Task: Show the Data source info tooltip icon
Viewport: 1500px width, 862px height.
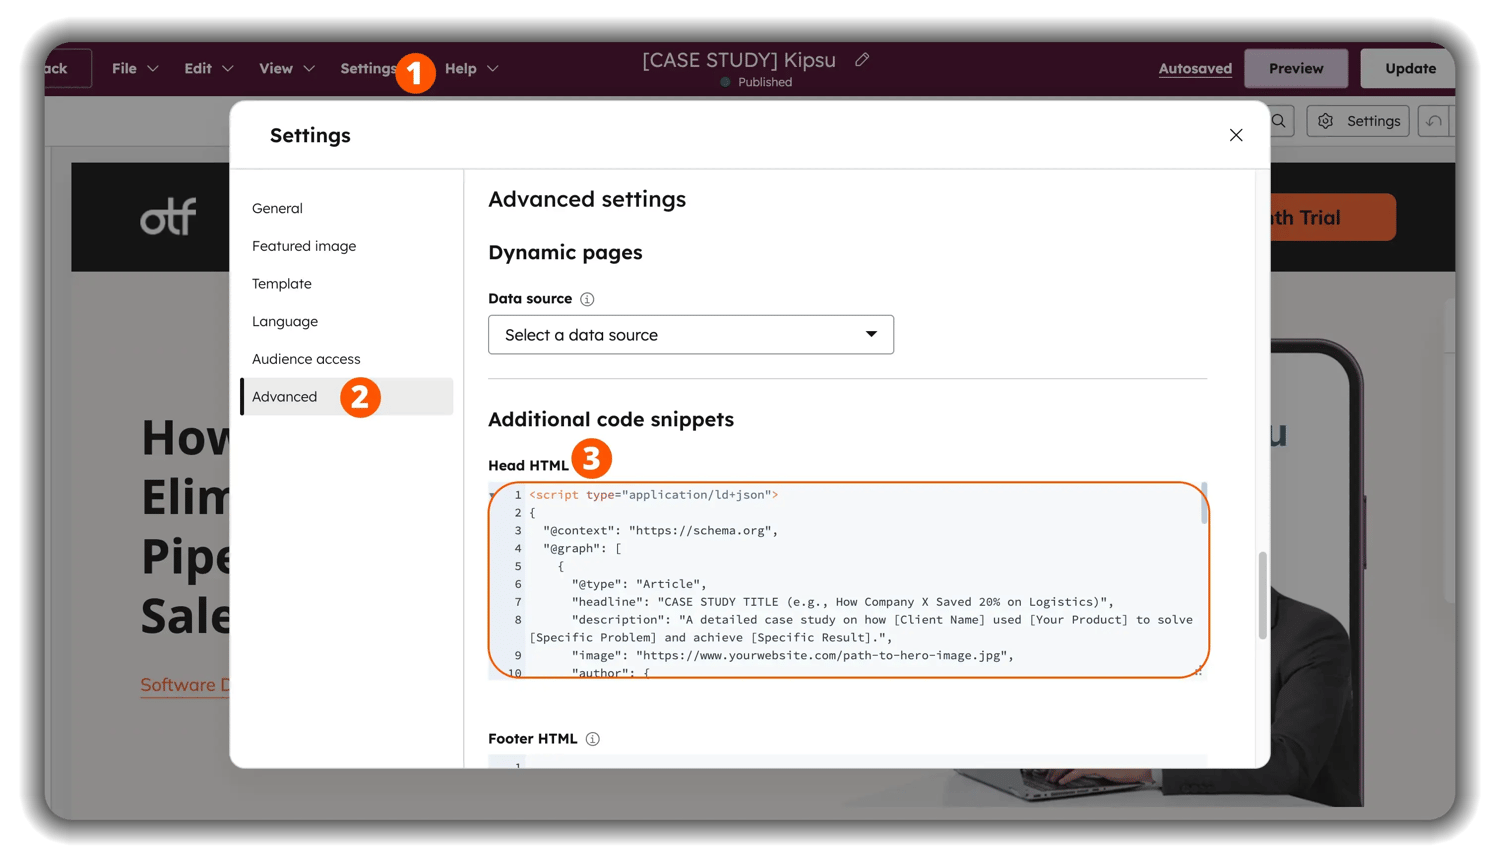Action: pyautogui.click(x=587, y=298)
